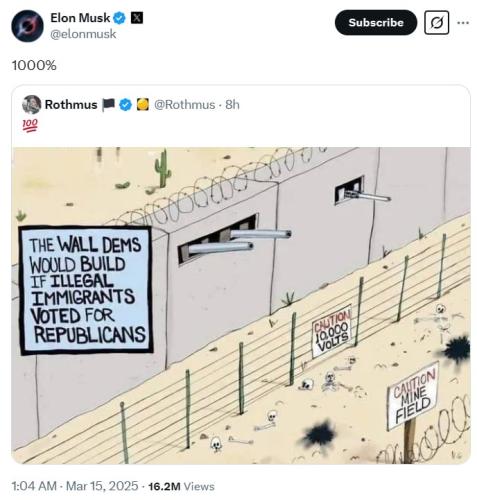Click the Elon Musk display name

pyautogui.click(x=80, y=18)
